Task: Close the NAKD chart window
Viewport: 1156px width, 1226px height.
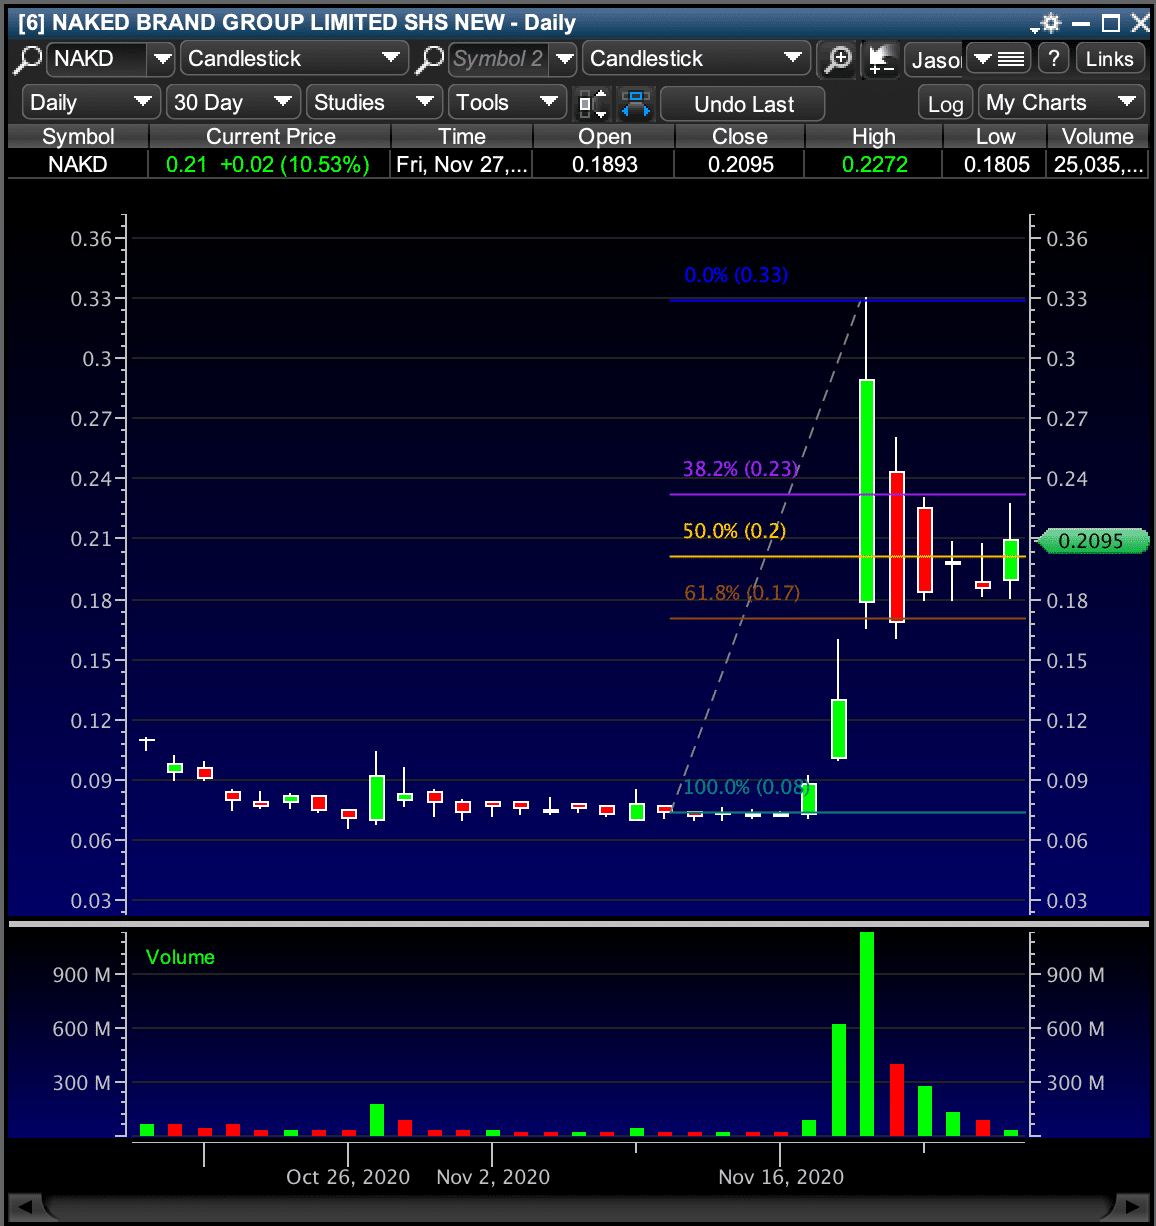Action: click(1140, 23)
